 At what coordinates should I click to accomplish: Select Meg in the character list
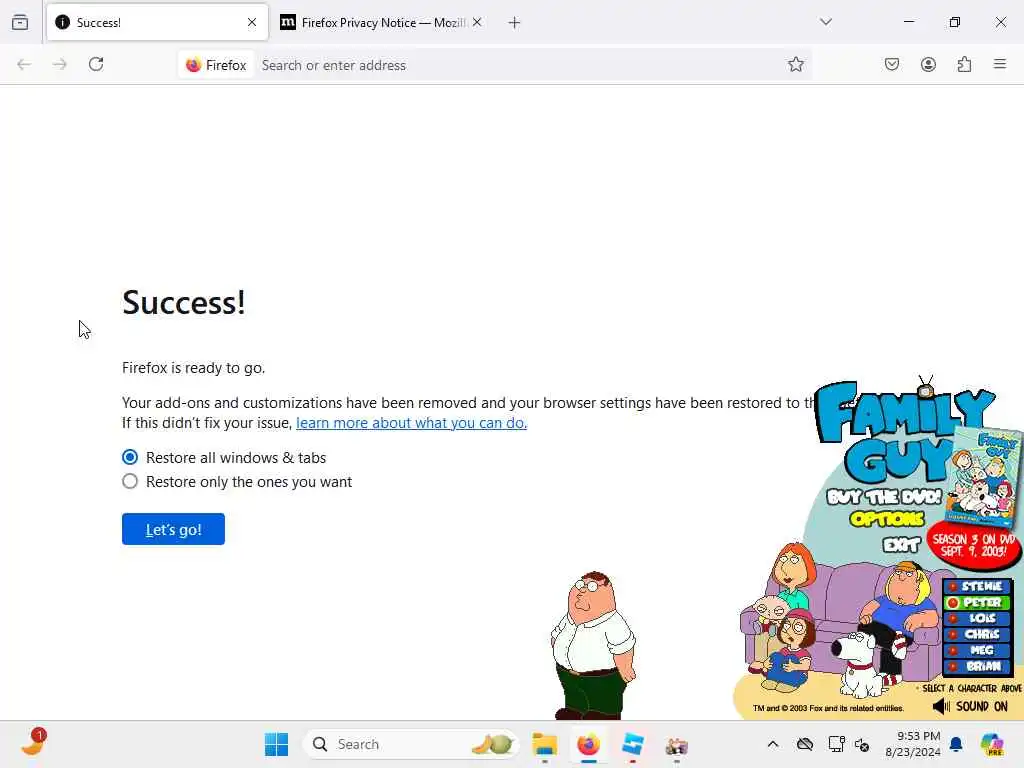(x=978, y=650)
